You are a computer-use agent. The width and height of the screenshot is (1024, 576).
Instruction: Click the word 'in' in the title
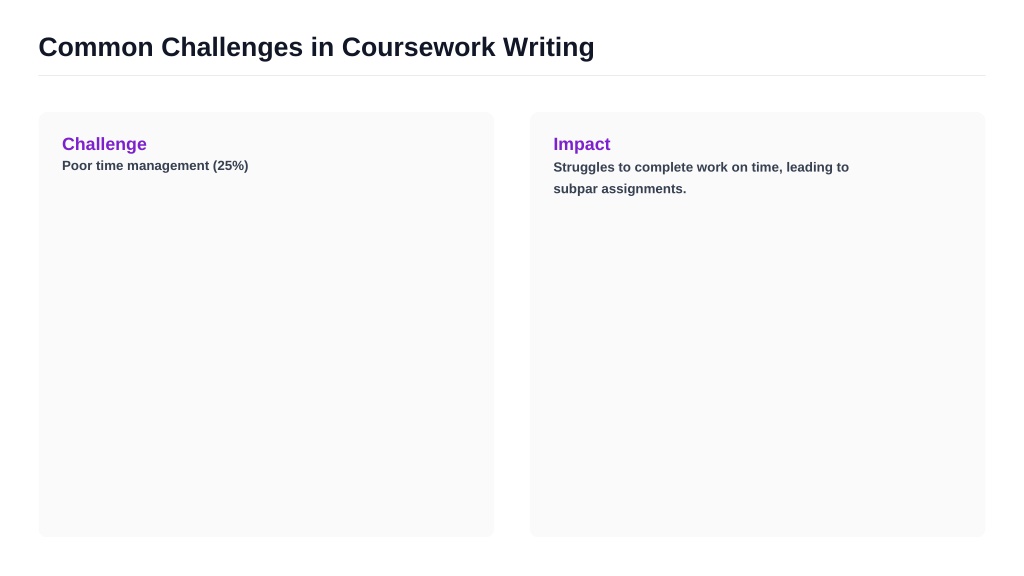click(323, 48)
